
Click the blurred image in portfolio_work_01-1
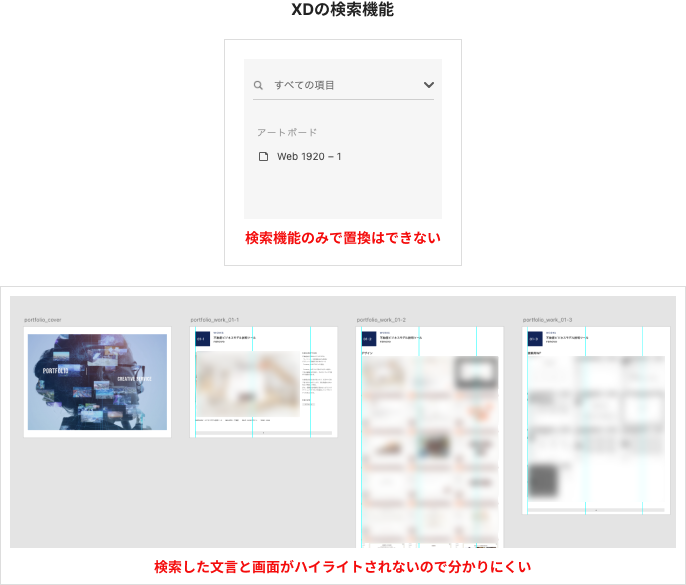tap(248, 384)
